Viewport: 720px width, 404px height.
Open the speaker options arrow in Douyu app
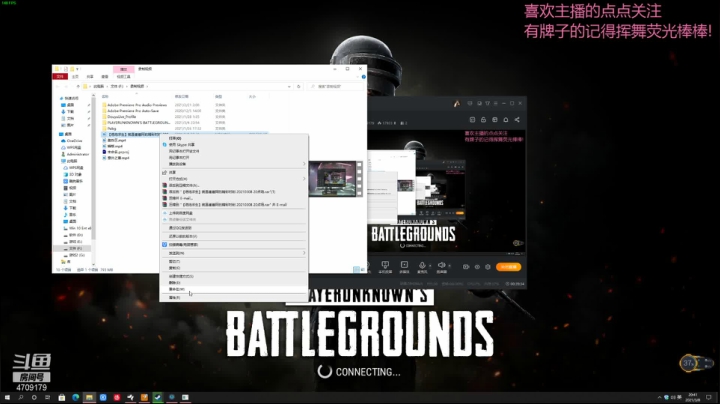tap(449, 266)
